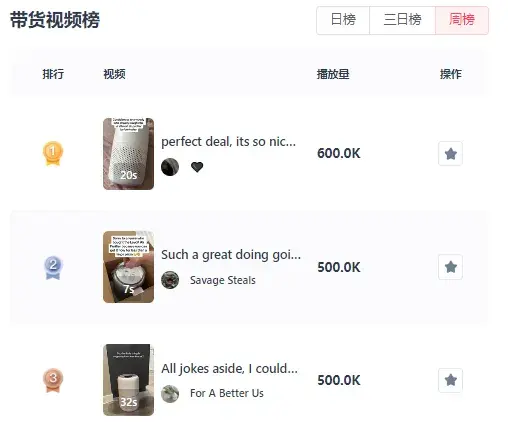
Task: Click the dark avatar of rank 1 creator
Action: (170, 167)
